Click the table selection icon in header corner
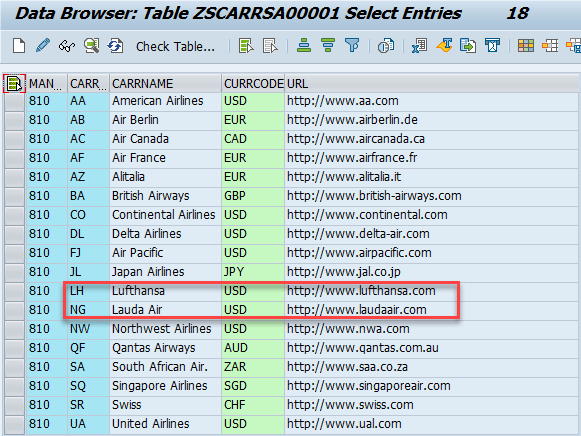 tap(14, 83)
